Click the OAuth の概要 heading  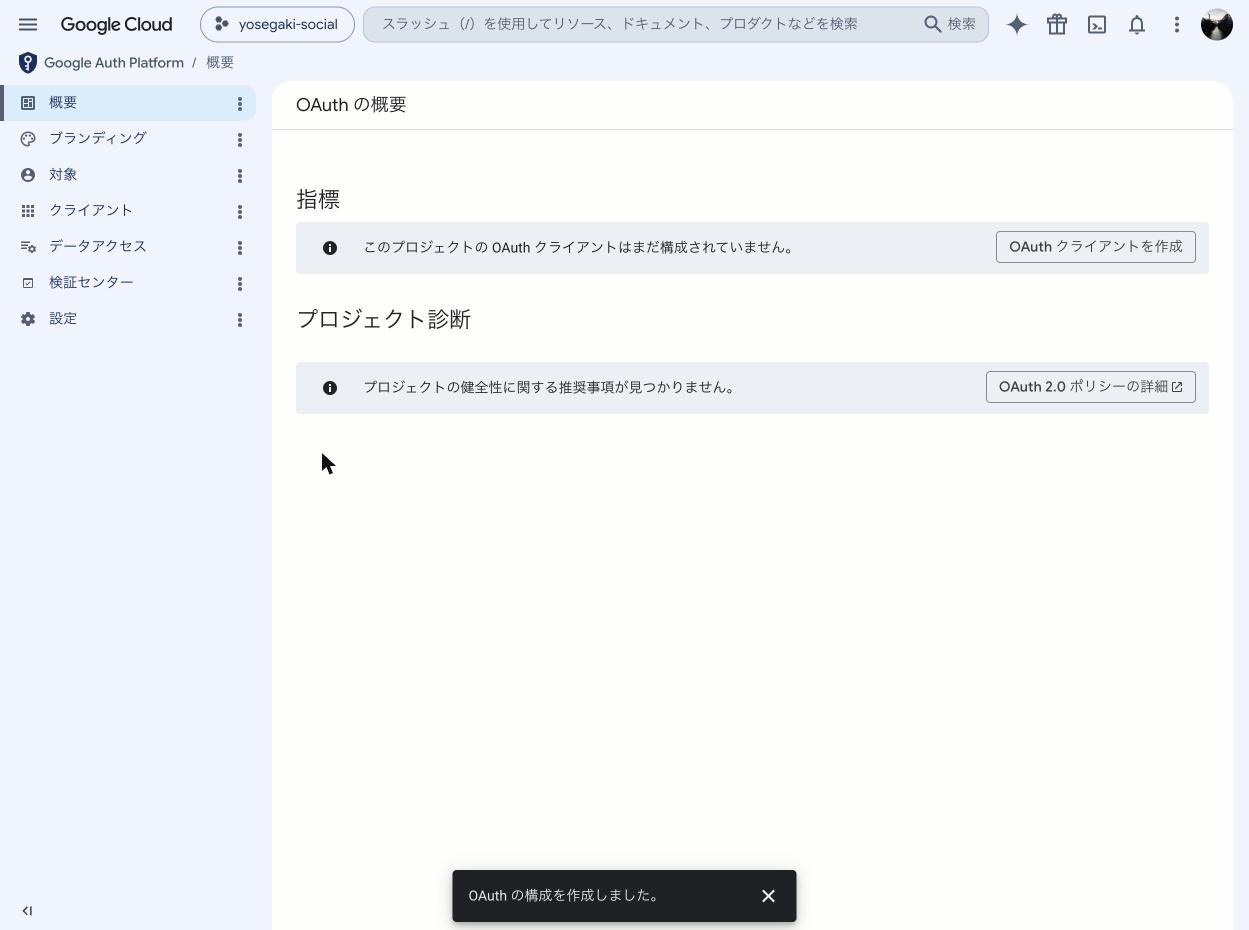[x=351, y=105]
